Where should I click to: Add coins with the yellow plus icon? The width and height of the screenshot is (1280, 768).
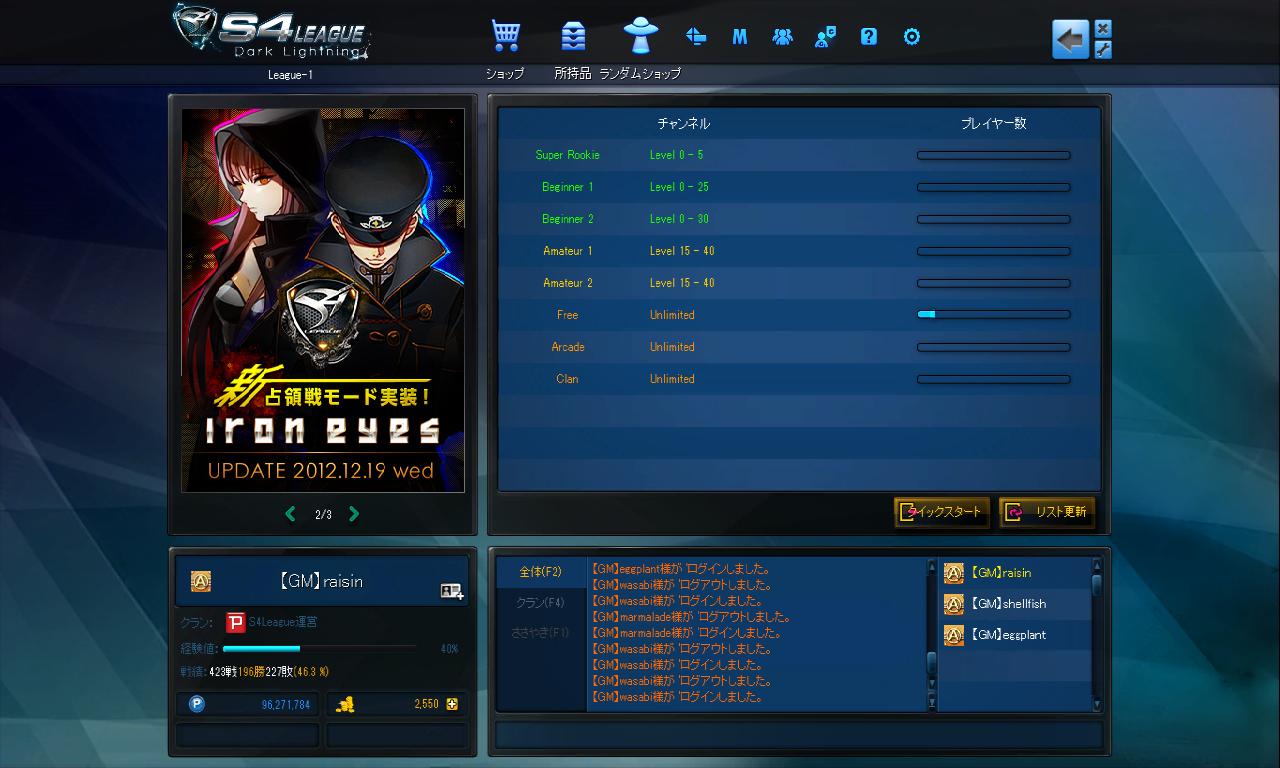point(453,704)
